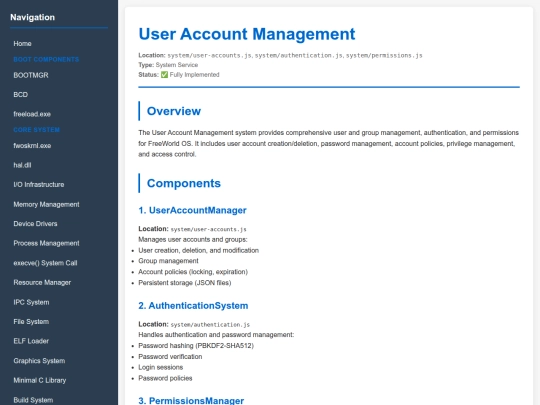Open Graphics System documentation
Screen dimensions: 540x405
tap(39, 361)
